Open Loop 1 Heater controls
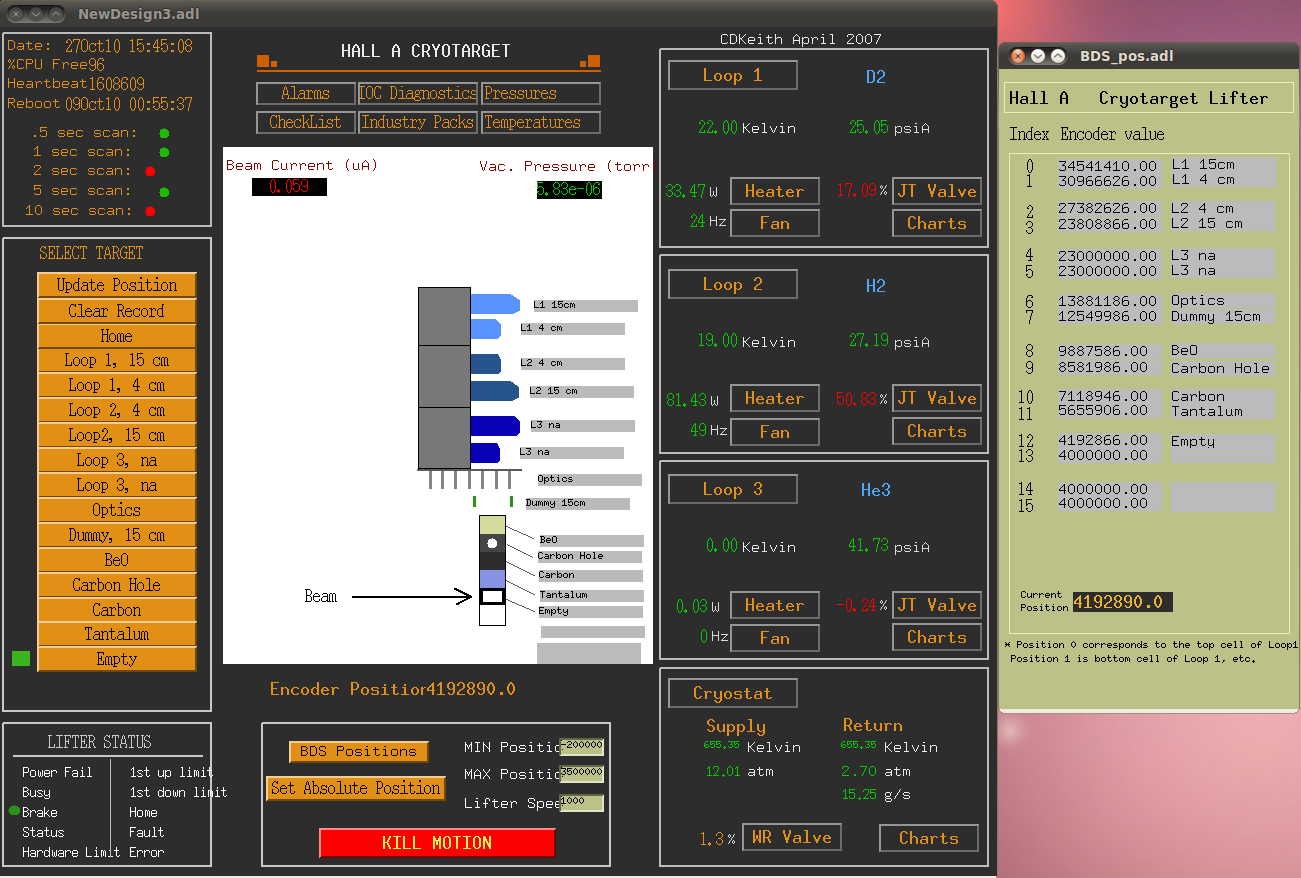This screenshot has width=1301, height=878. tap(775, 191)
